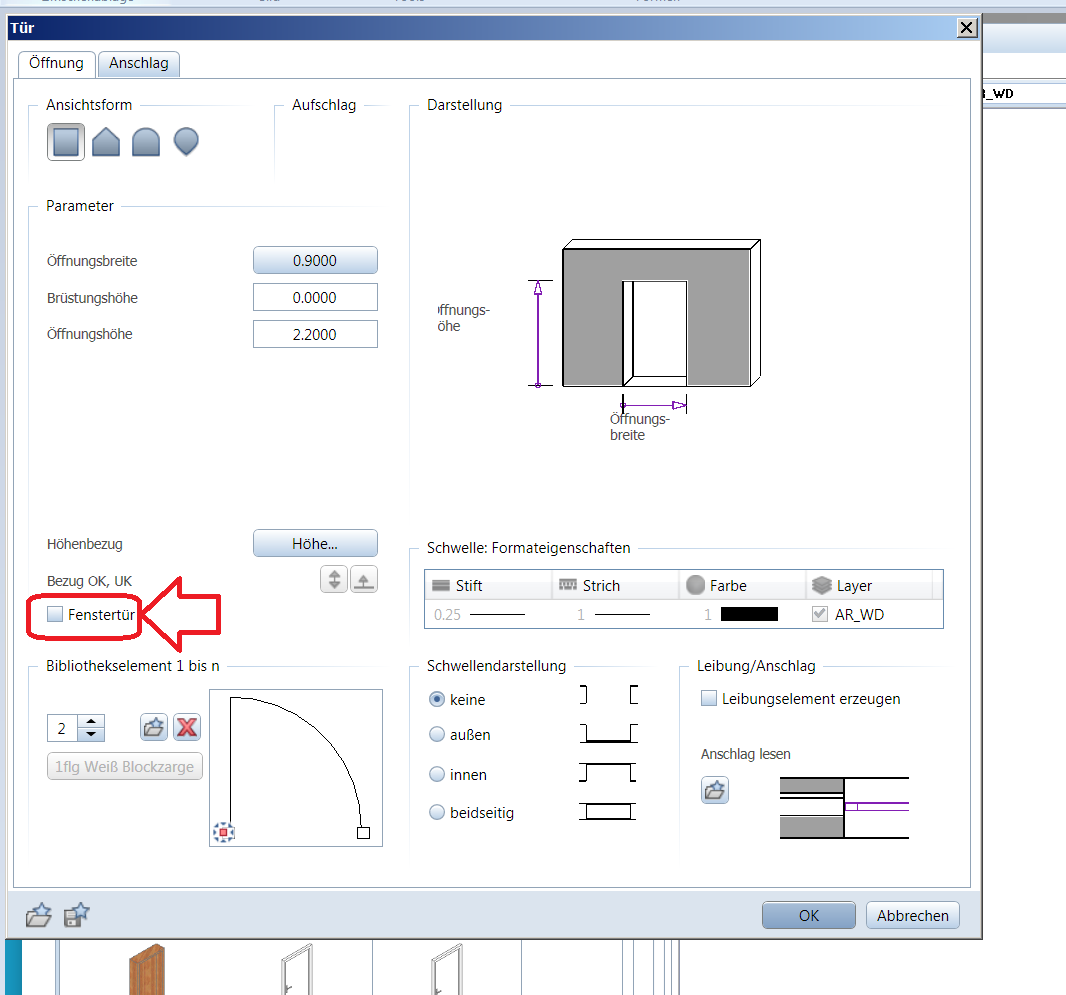Load favorite via bottom-left star folder icon

coord(38,915)
